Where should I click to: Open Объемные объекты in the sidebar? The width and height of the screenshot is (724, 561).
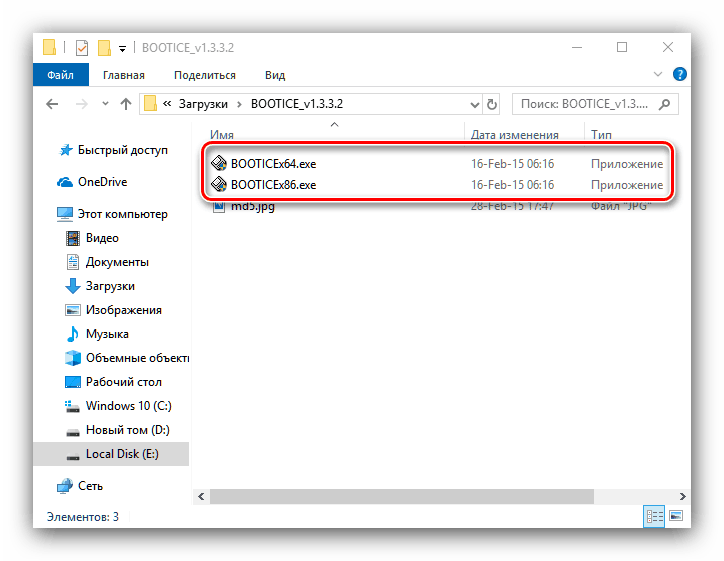click(x=138, y=358)
